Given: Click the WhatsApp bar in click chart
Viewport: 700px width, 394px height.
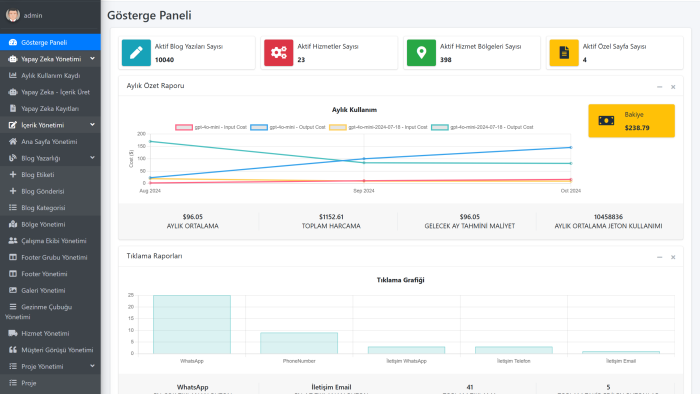Looking at the screenshot, I should (192, 324).
